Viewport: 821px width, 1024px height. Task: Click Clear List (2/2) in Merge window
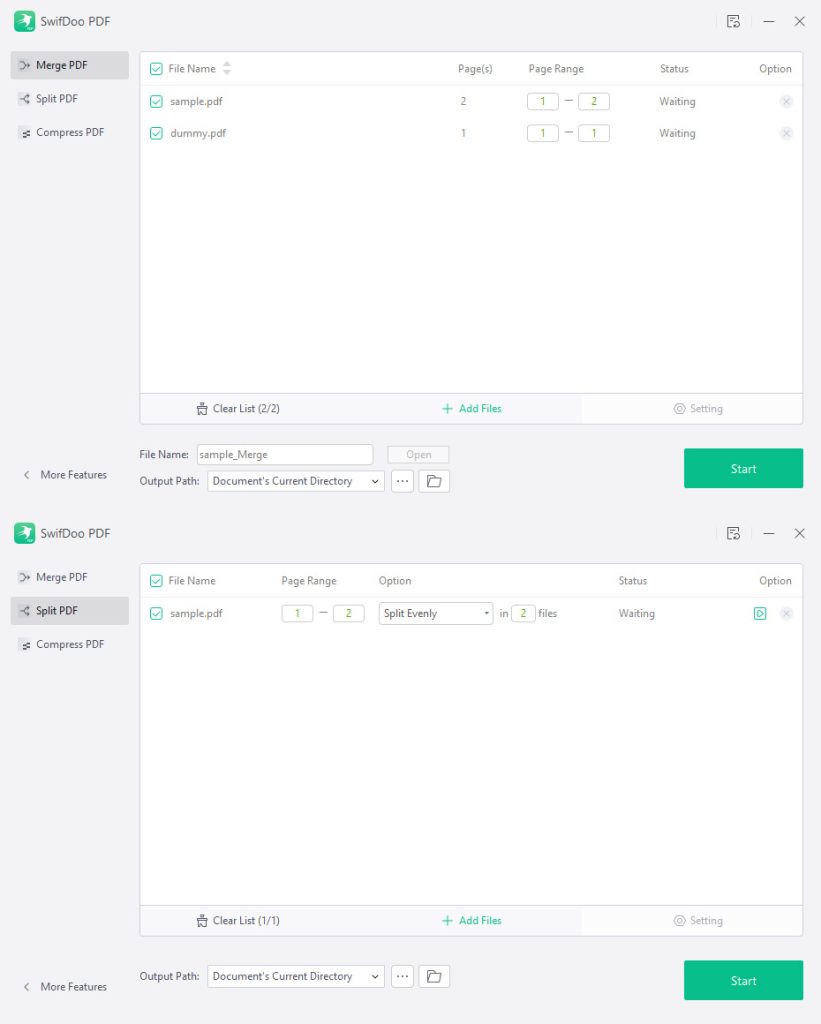[x=238, y=409]
